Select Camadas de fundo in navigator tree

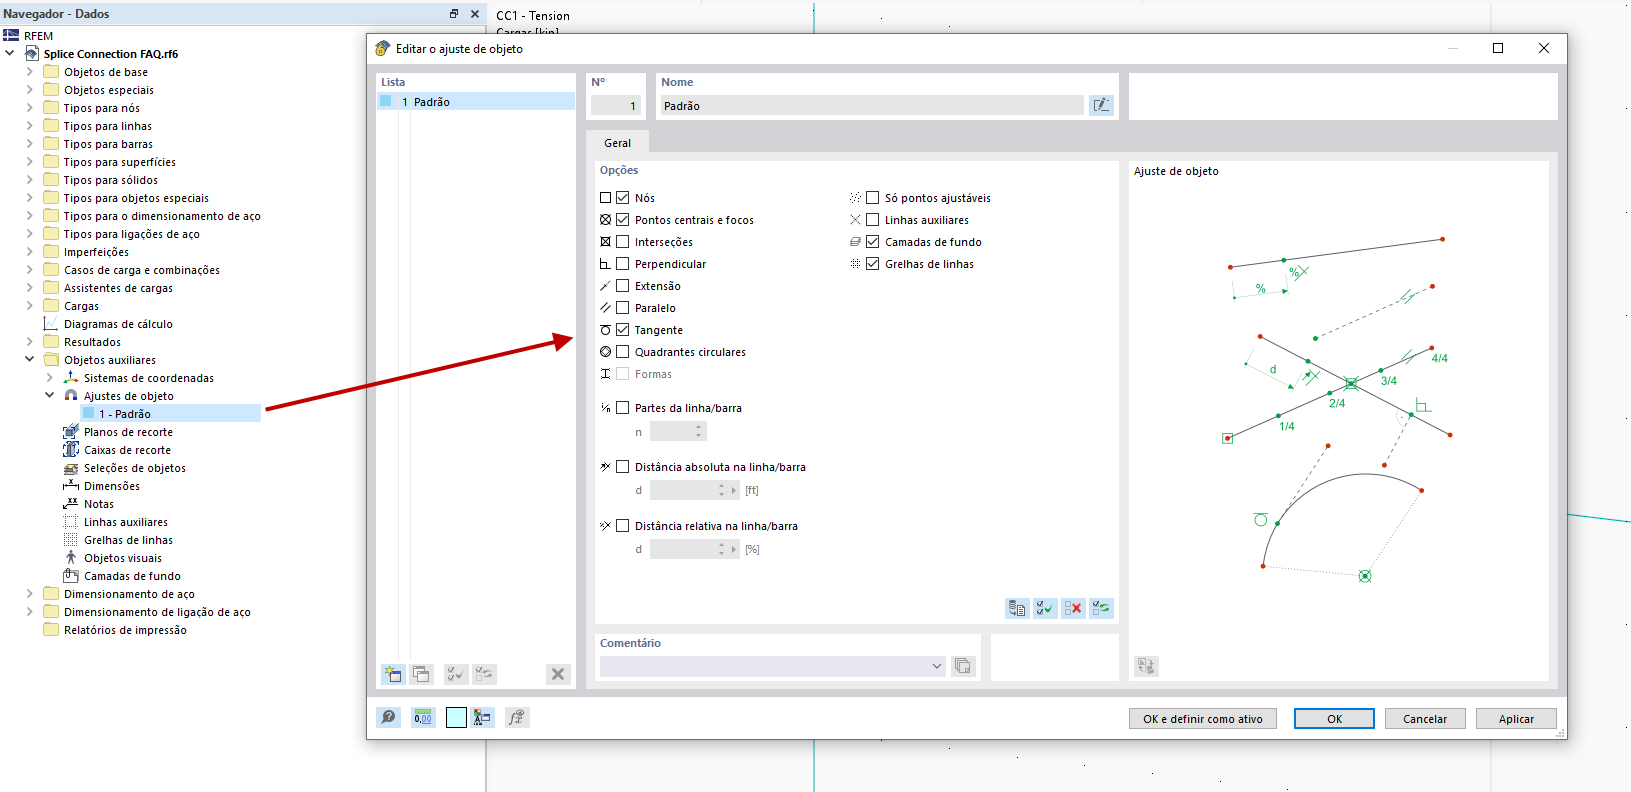point(132,576)
